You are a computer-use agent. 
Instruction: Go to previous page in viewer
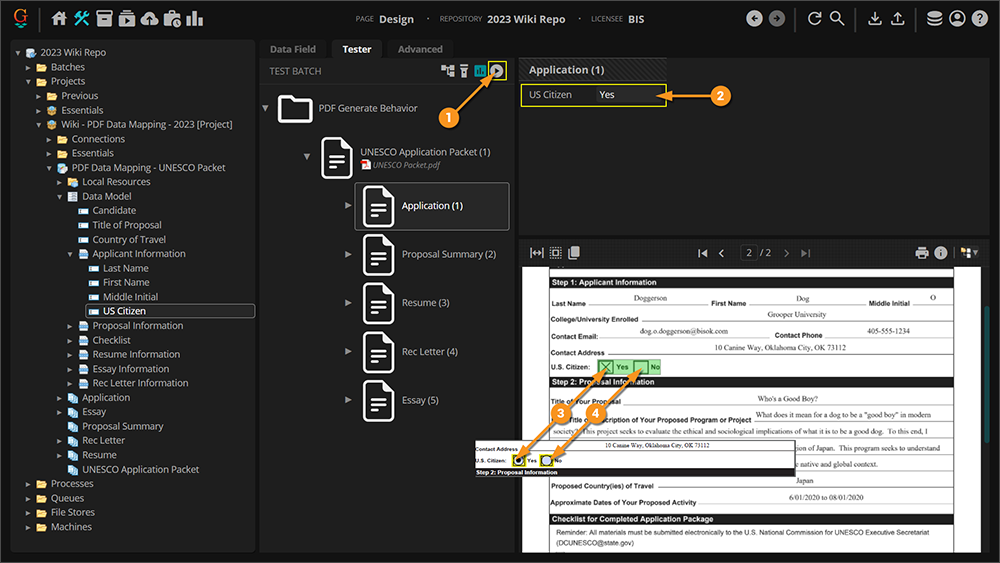pos(722,253)
